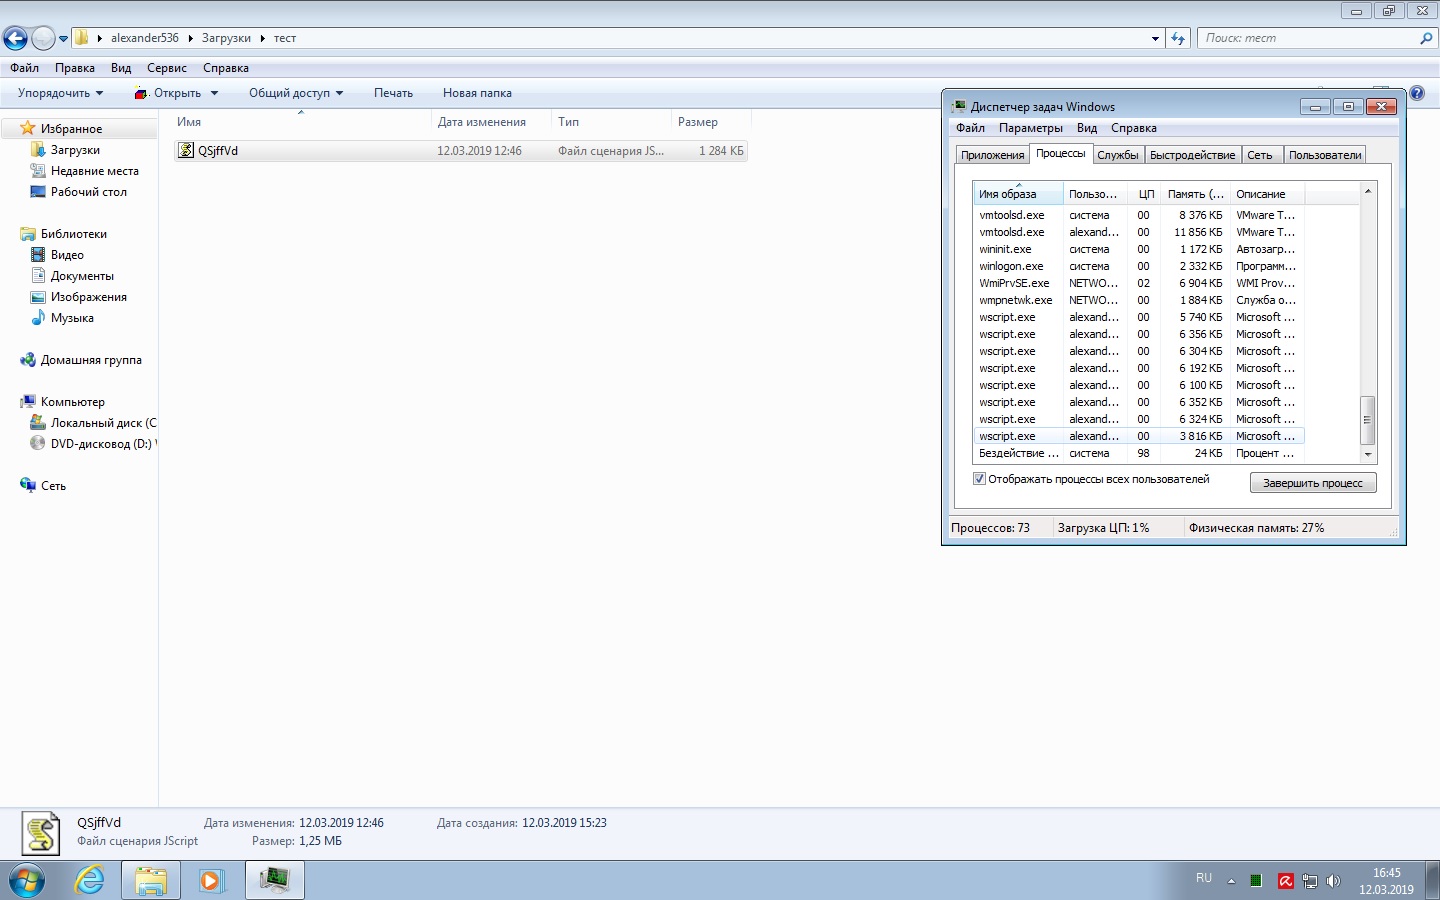Open the address bar history dropdown arrow
Image resolution: width=1440 pixels, height=900 pixels.
point(1155,38)
